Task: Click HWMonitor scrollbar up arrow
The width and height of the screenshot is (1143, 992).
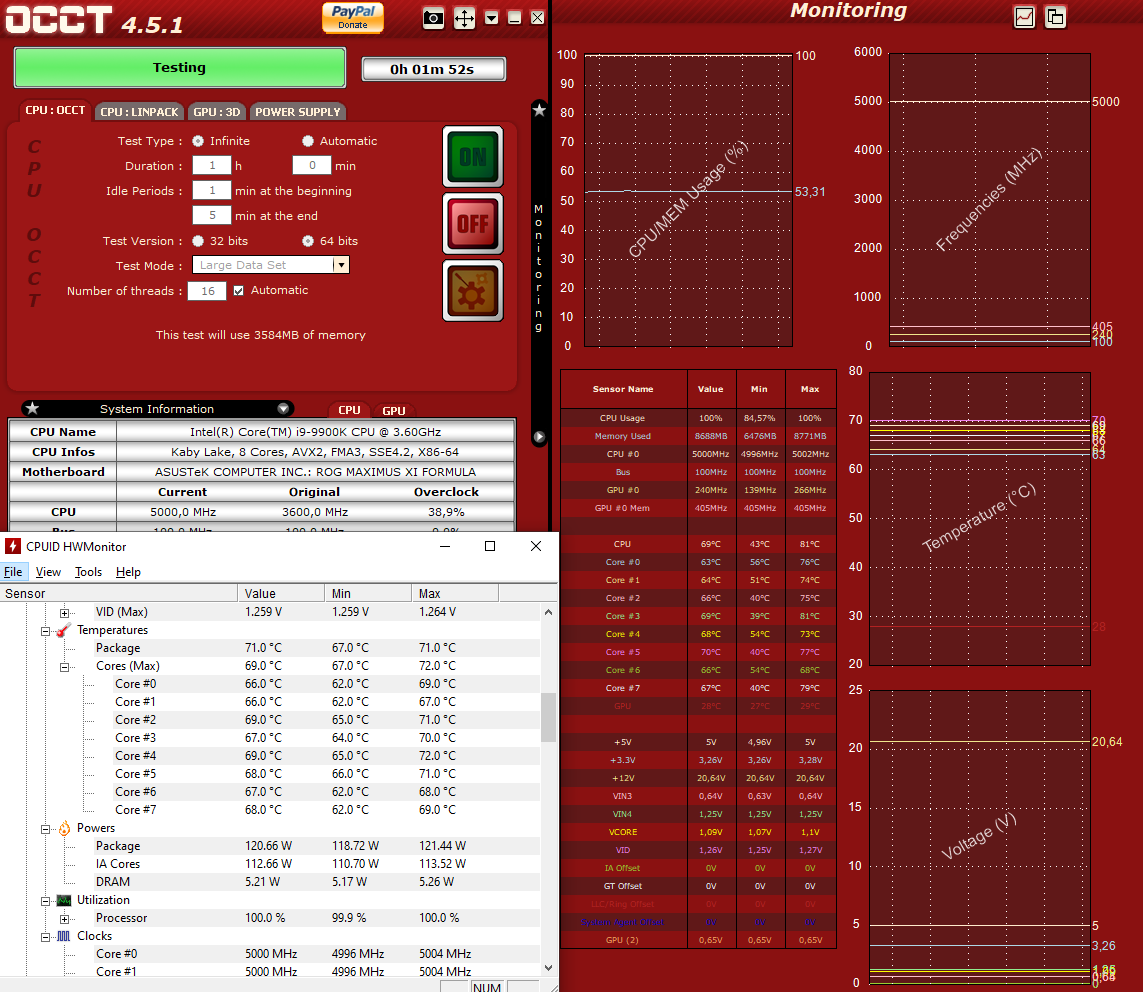Action: 548,612
